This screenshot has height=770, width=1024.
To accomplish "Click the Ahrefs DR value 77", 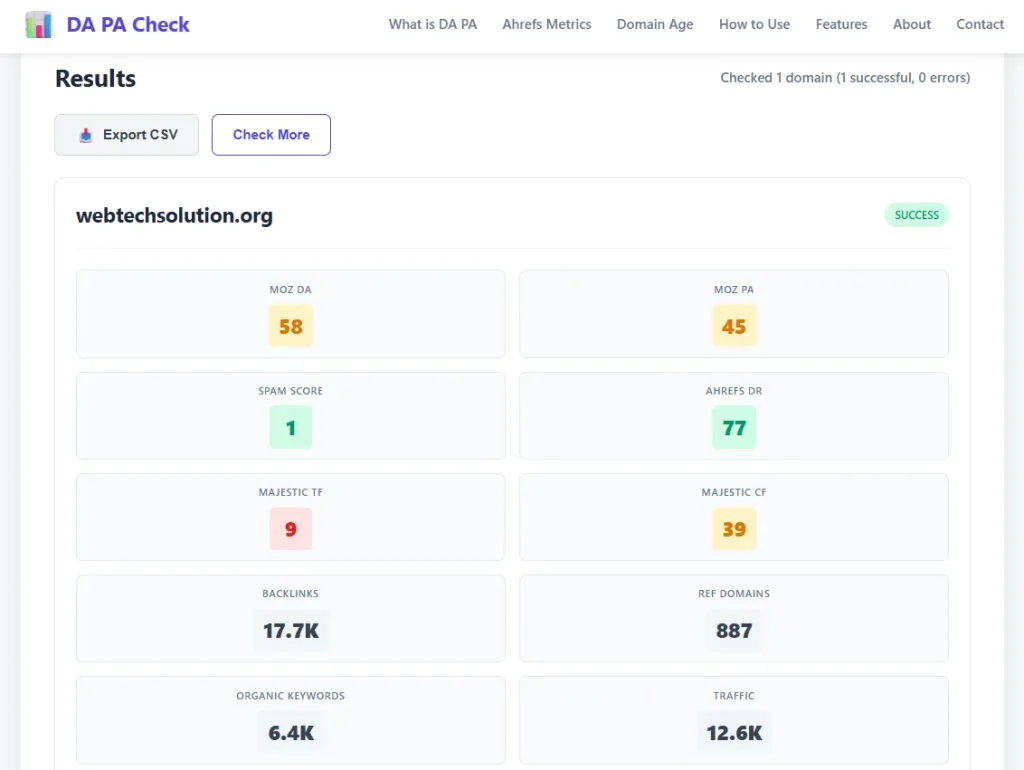I will pyautogui.click(x=734, y=427).
